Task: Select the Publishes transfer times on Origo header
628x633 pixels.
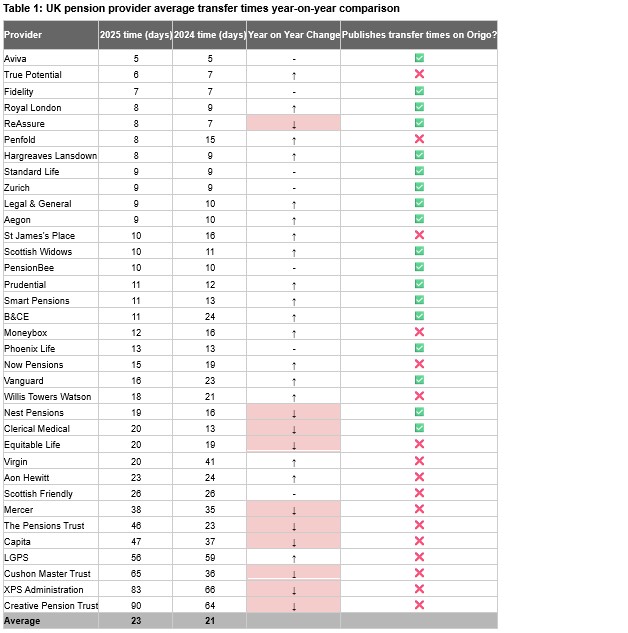Action: pyautogui.click(x=419, y=35)
